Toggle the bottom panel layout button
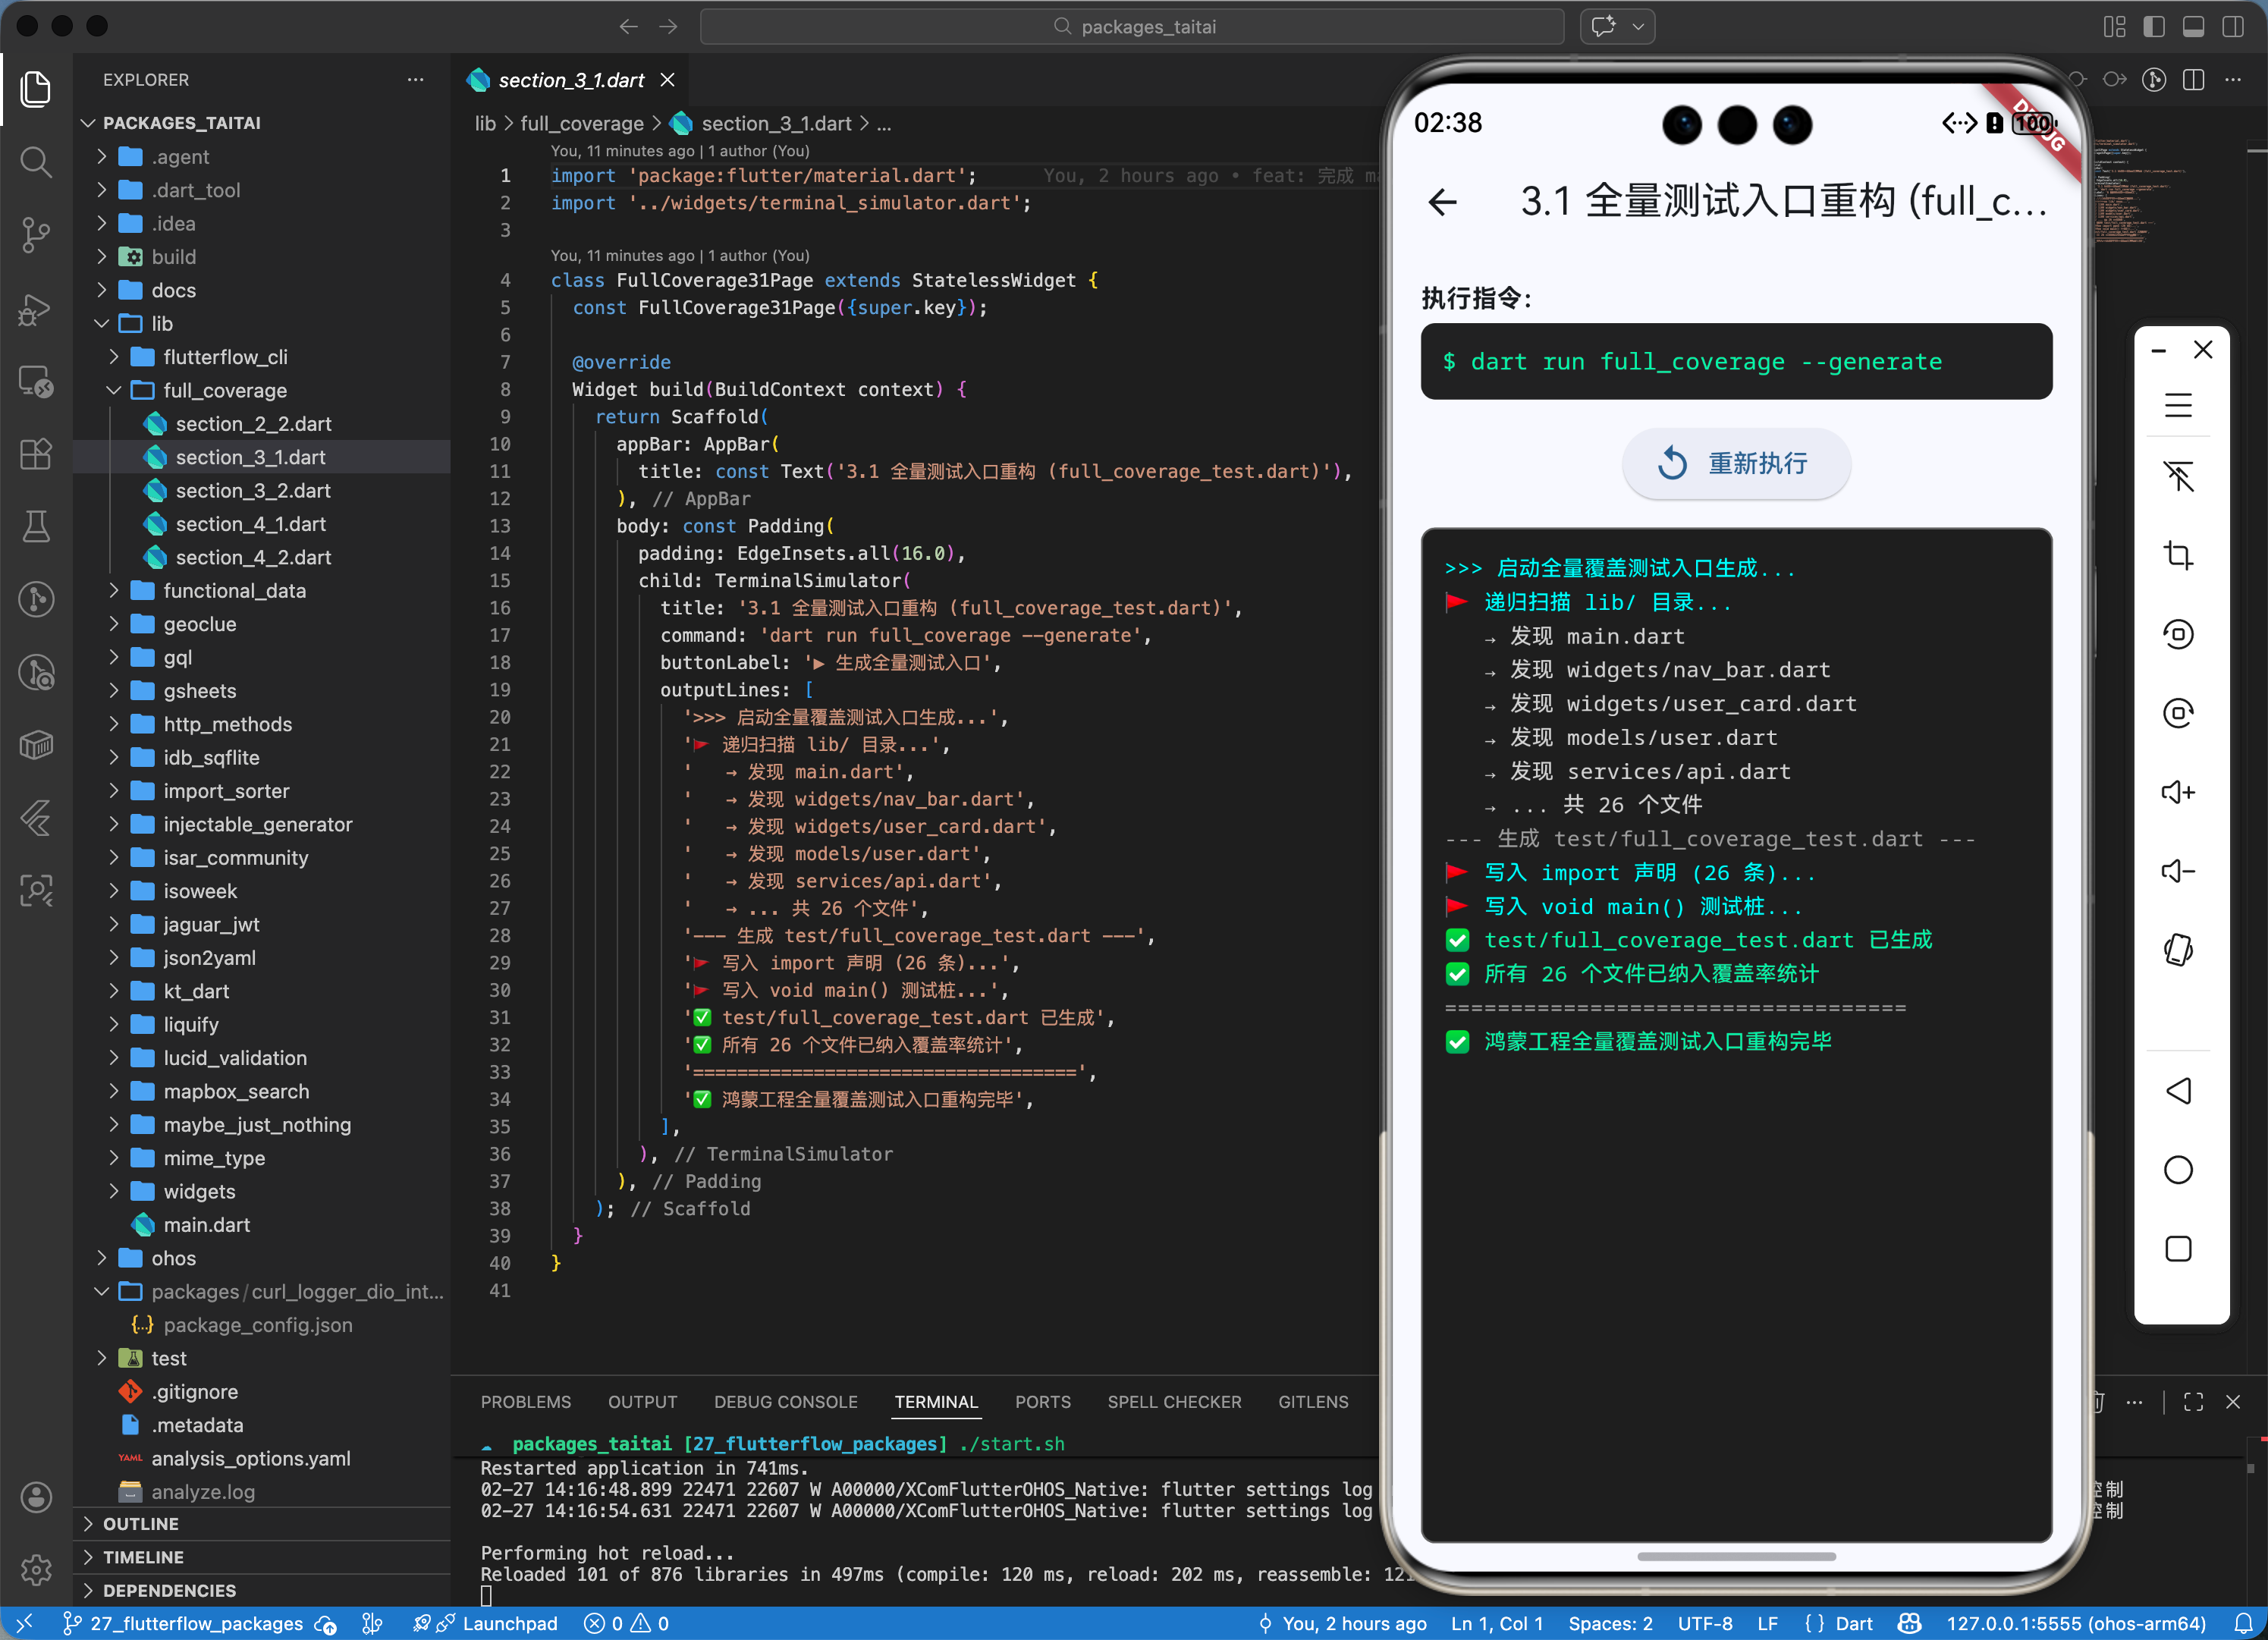 [x=2193, y=27]
